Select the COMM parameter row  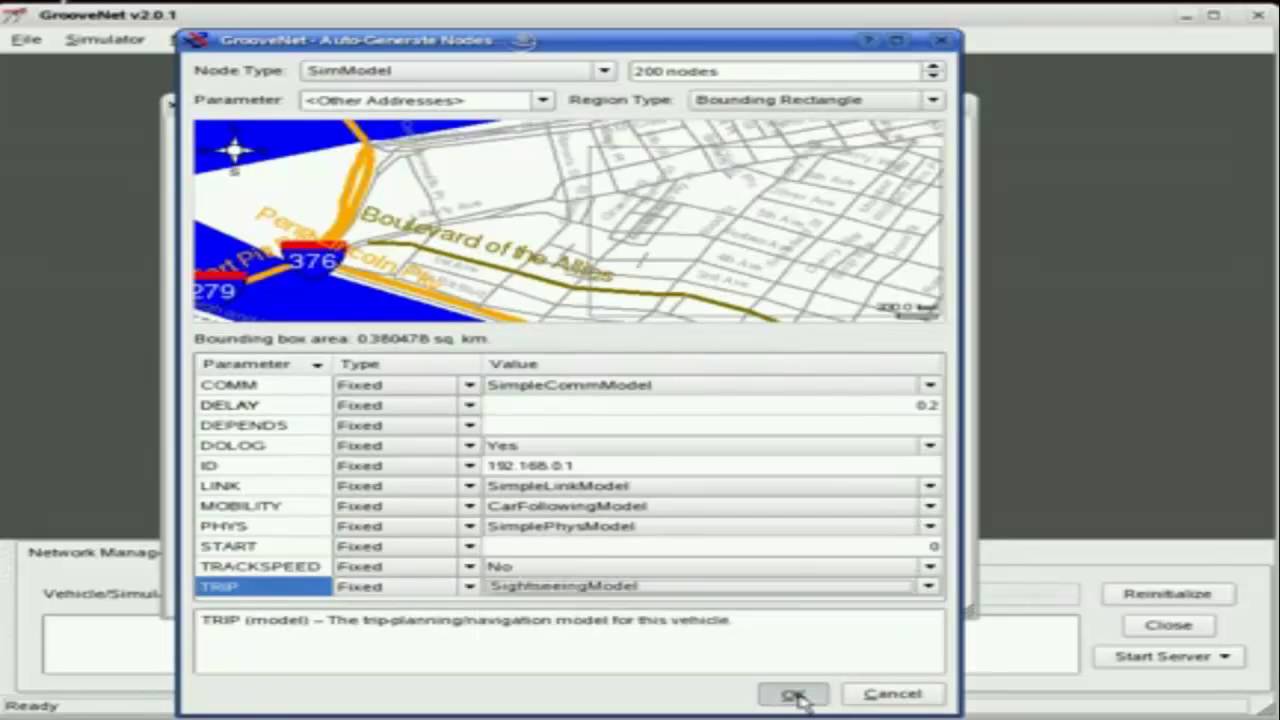coord(263,385)
